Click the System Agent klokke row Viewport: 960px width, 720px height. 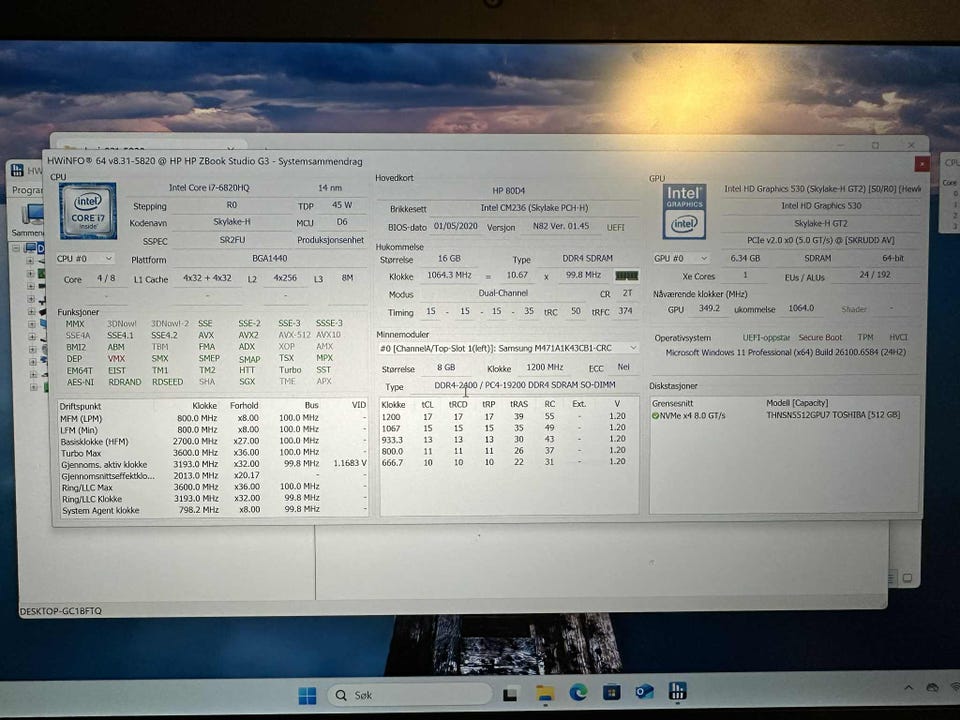click(x=212, y=509)
